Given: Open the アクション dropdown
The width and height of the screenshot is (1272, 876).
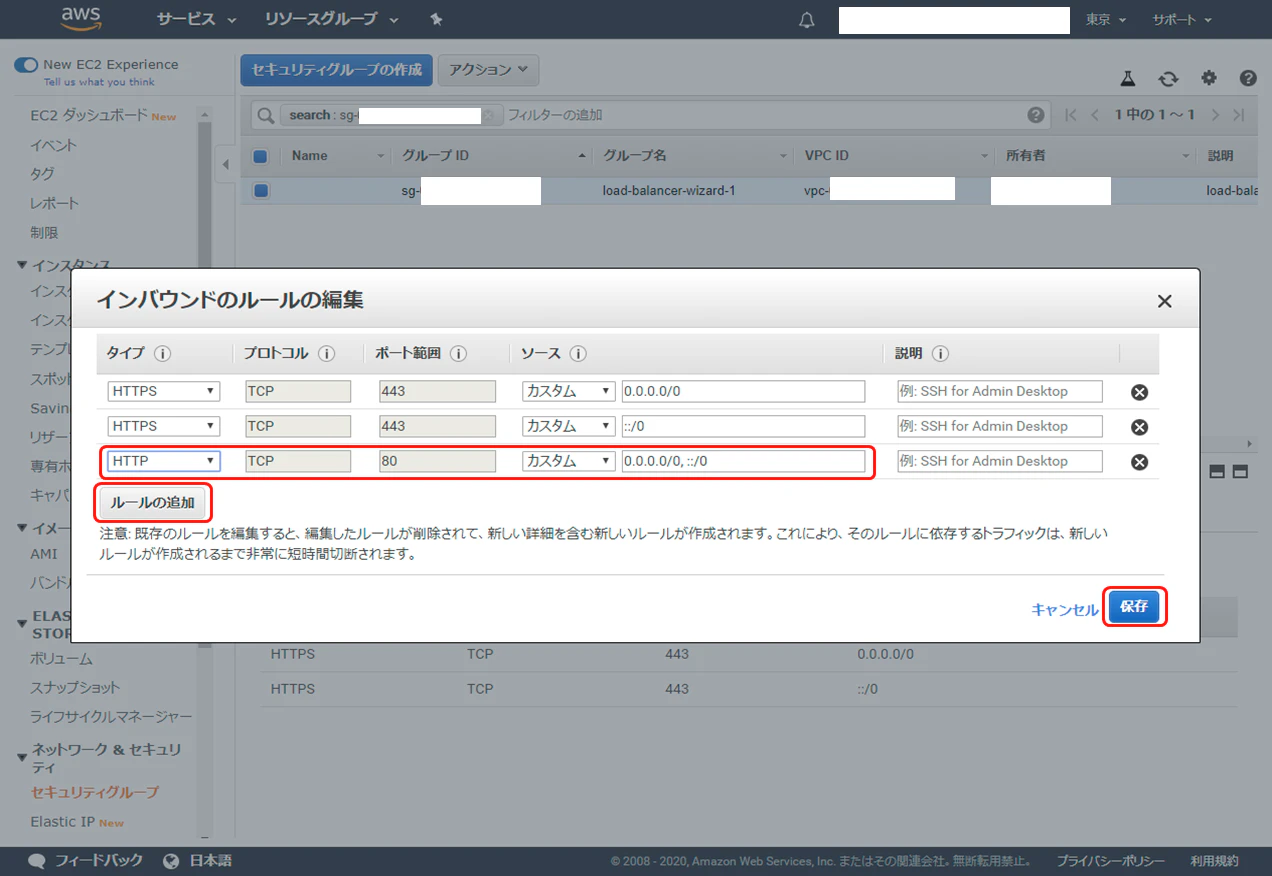Looking at the screenshot, I should click(x=488, y=70).
